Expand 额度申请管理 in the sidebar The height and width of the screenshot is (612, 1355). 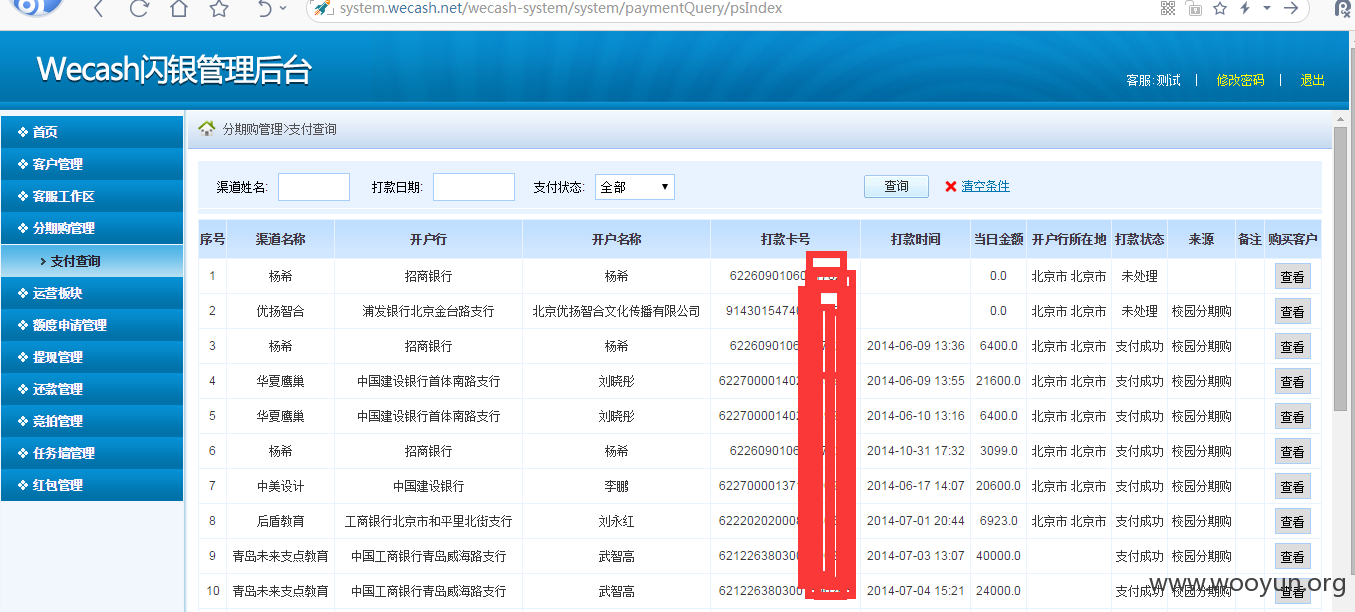[x=92, y=325]
